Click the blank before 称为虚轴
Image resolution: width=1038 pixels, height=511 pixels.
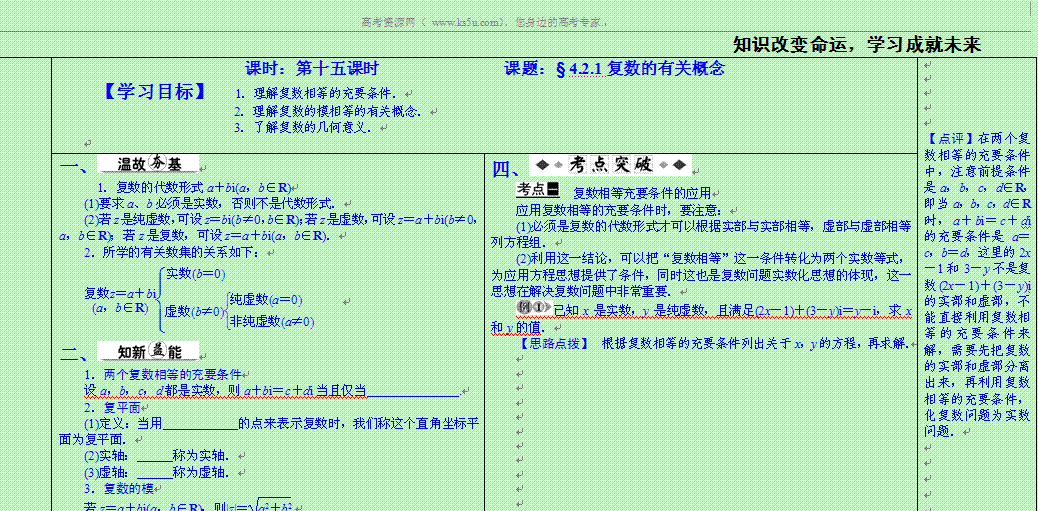[x=155, y=472]
